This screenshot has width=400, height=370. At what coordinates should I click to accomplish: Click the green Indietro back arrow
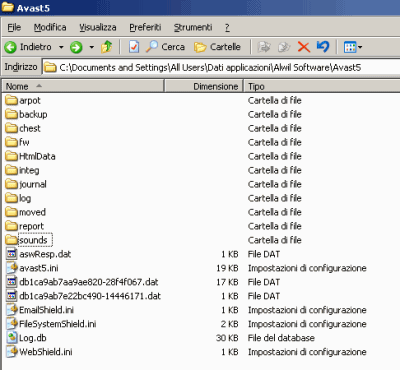click(x=10, y=47)
